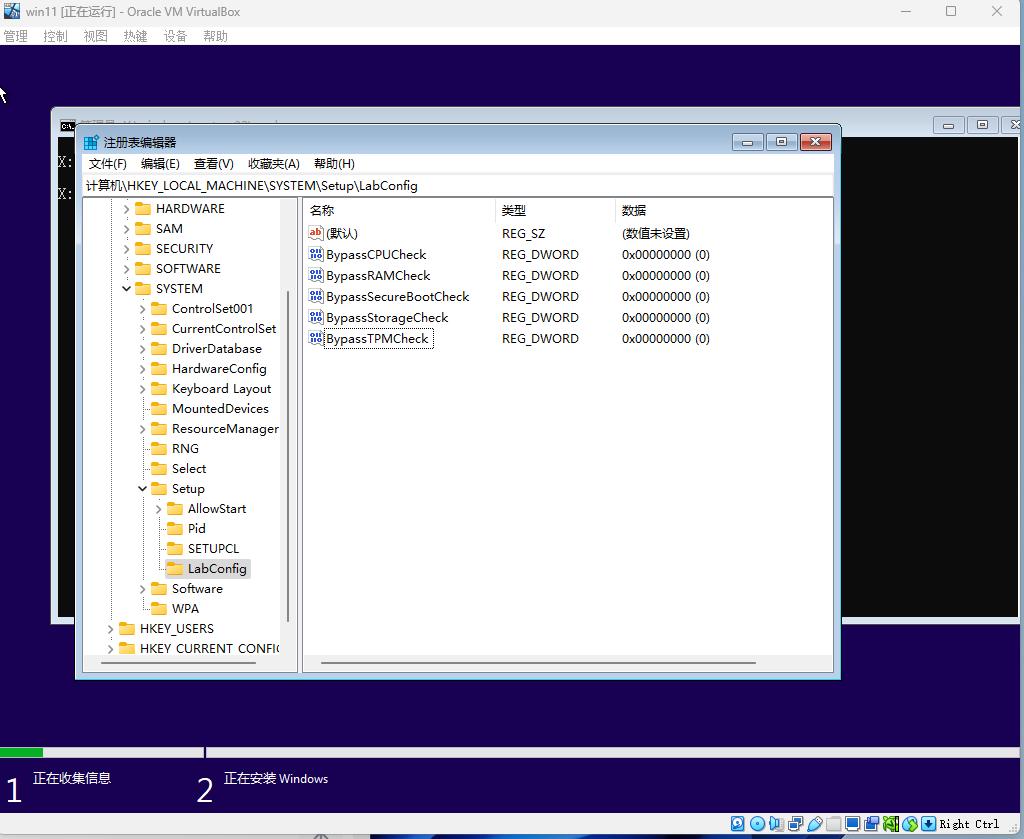The width and height of the screenshot is (1024, 839).
Task: Open the 收藏夹(A) favorites menu
Action: pyautogui.click(x=273, y=164)
